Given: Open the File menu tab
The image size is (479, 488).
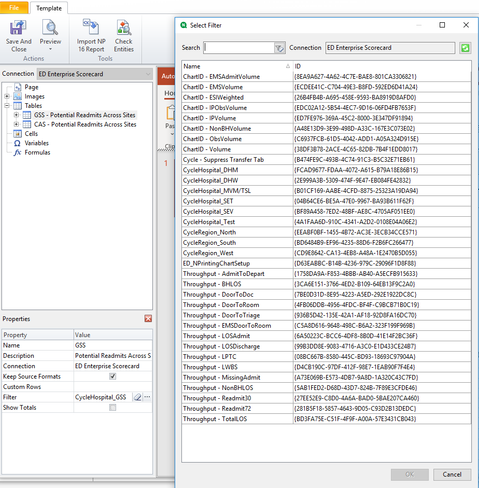Looking at the screenshot, I should point(14,7).
